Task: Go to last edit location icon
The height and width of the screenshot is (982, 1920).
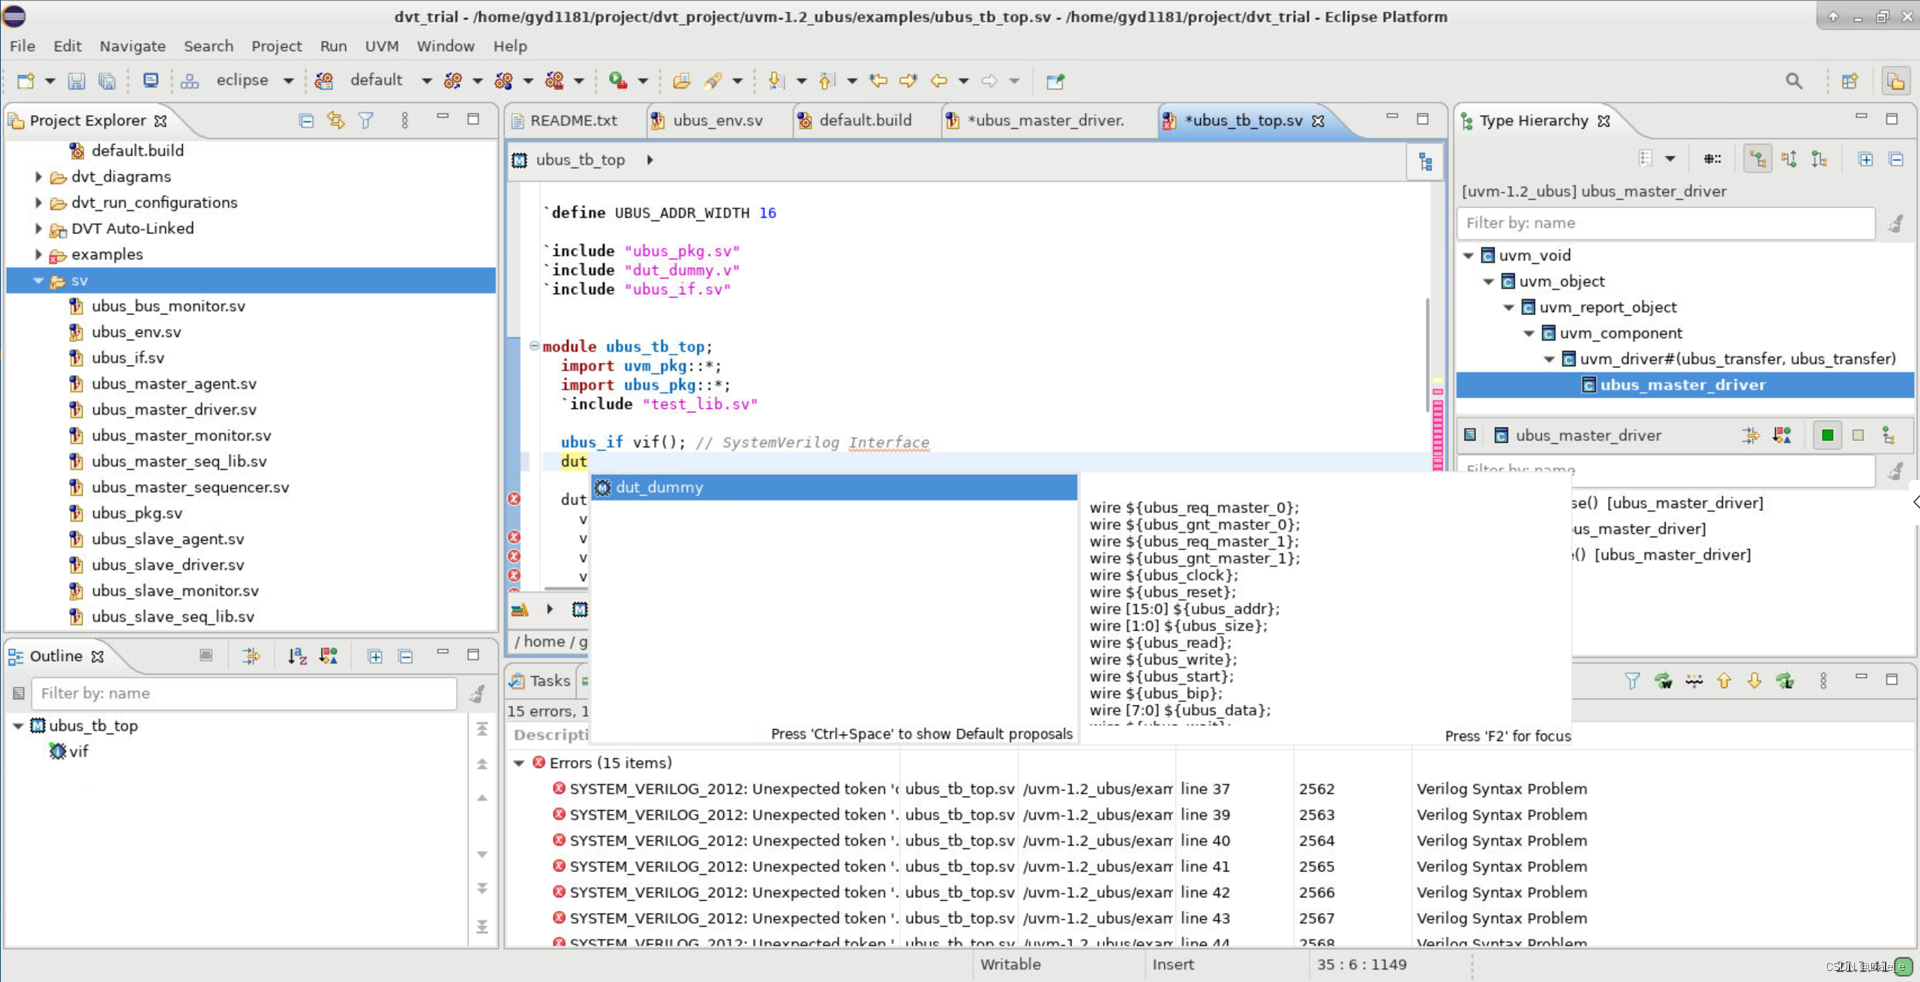Action: 878,81
